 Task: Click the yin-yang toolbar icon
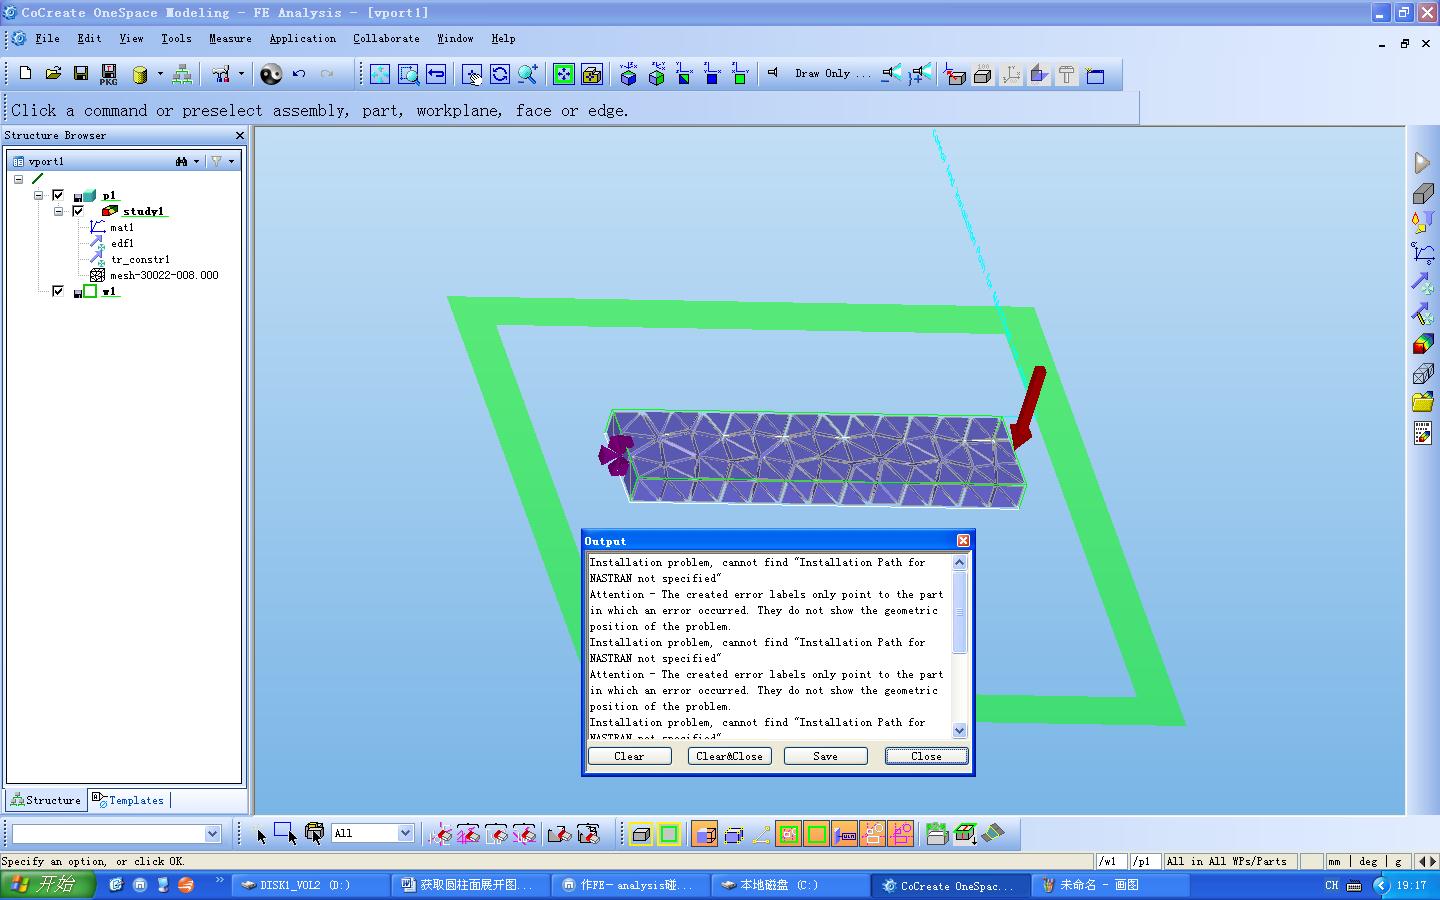point(270,74)
